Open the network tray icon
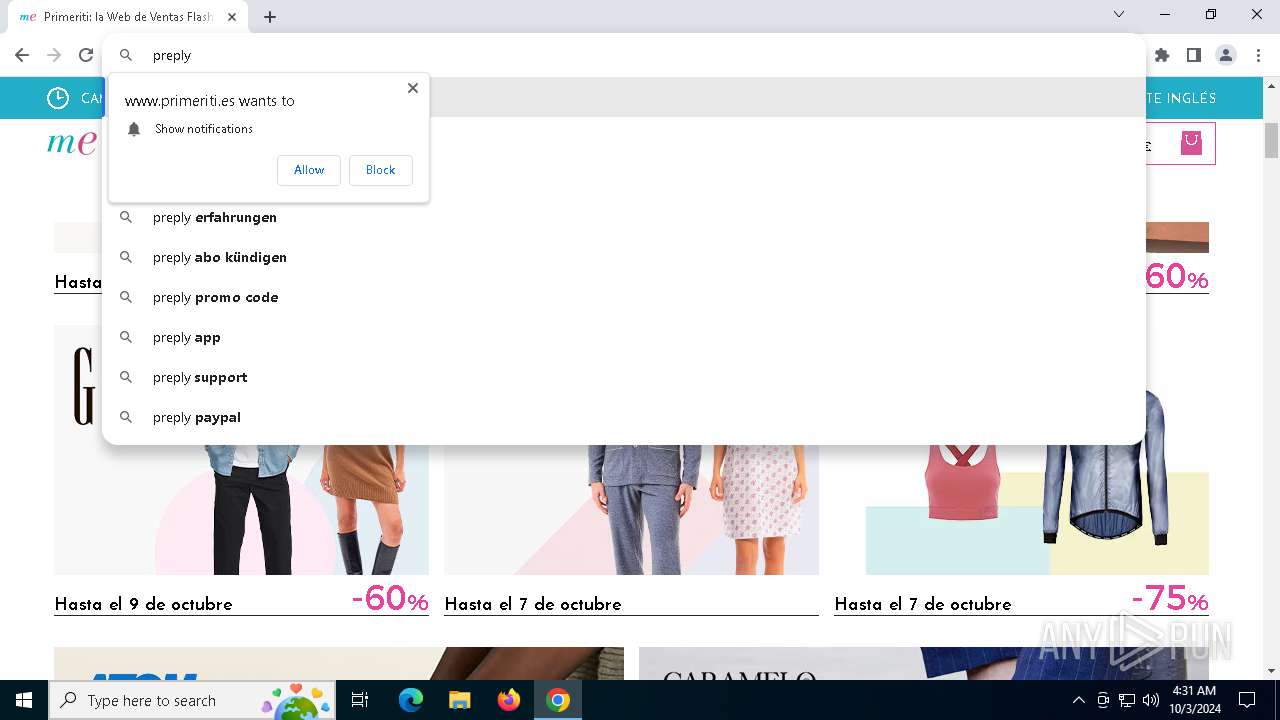The width and height of the screenshot is (1280, 720). 1127,700
